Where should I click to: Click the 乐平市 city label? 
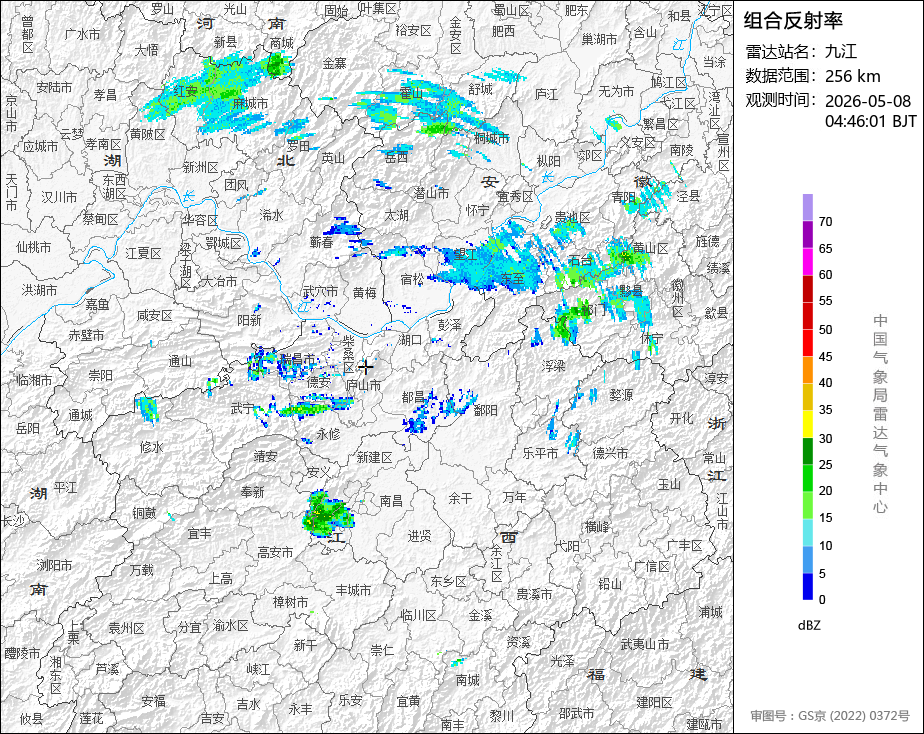point(540,453)
